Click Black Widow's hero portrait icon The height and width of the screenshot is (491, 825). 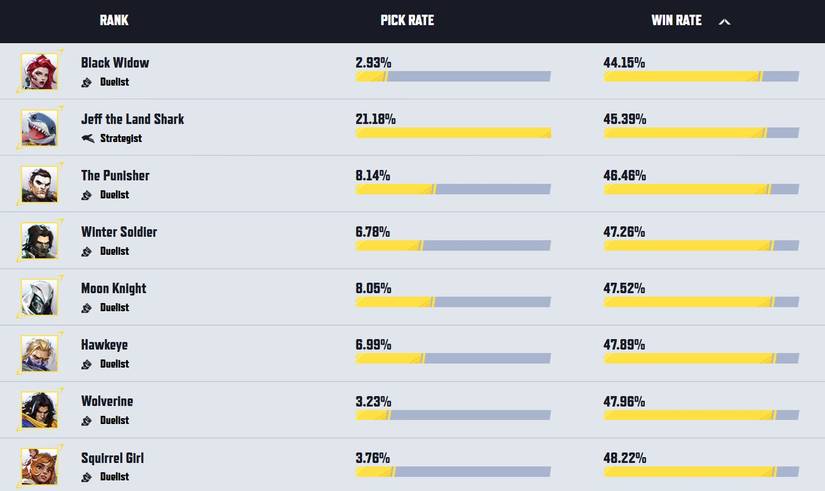pyautogui.click(x=40, y=71)
